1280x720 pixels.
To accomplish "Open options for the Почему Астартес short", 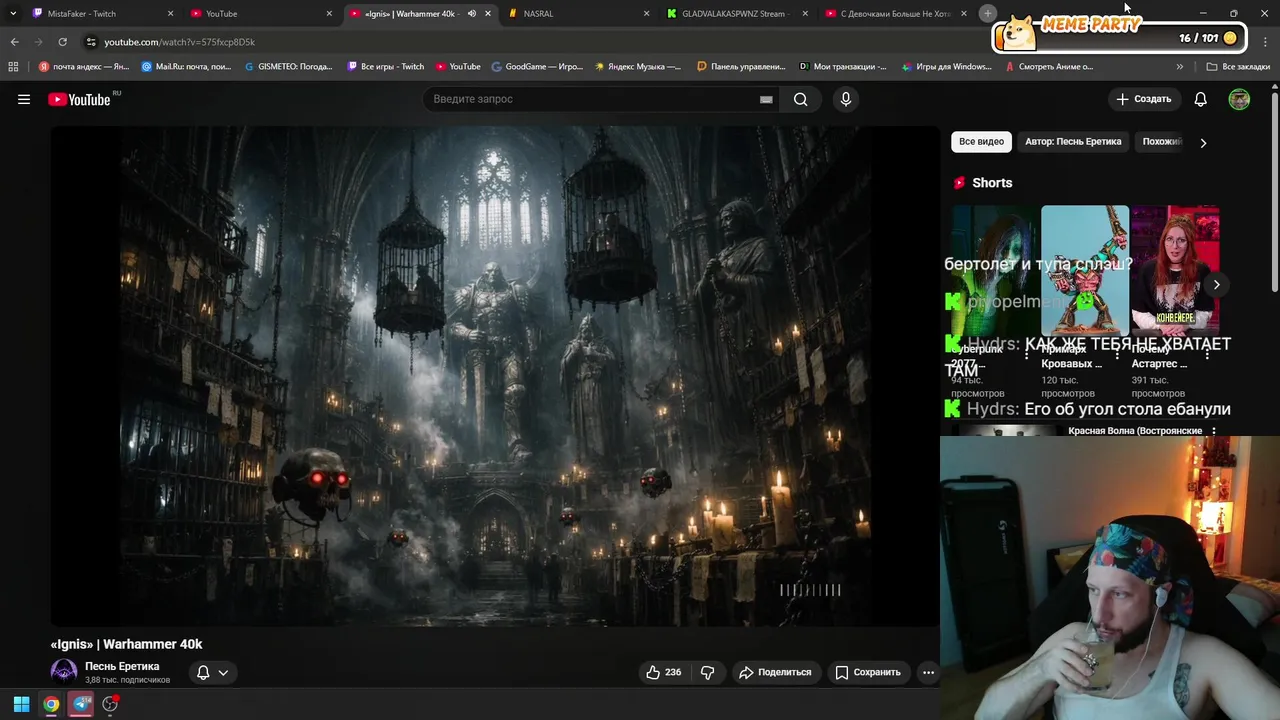I will [x=1207, y=352].
